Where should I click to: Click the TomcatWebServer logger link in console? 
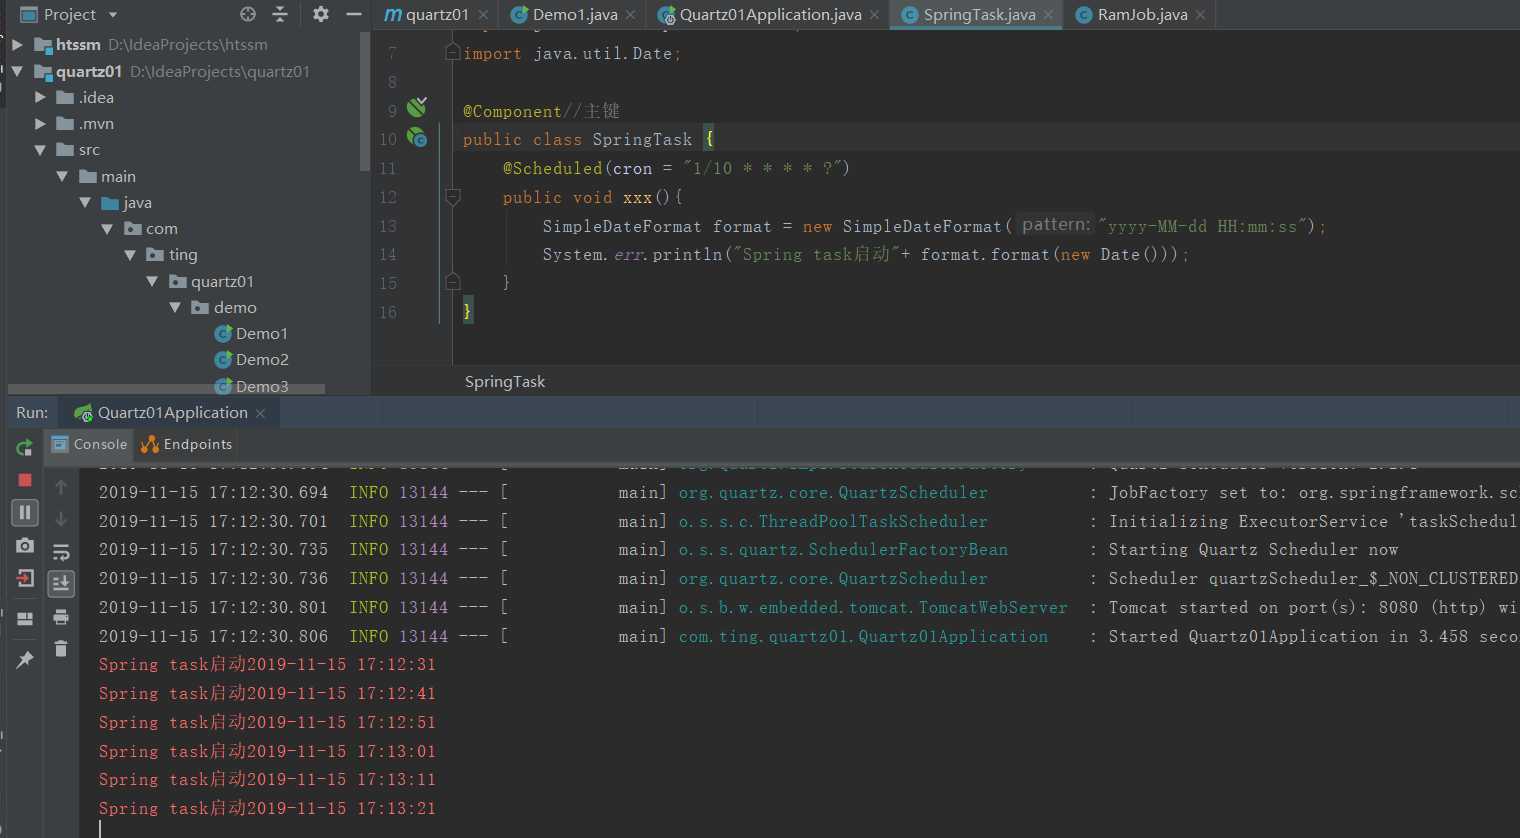pos(873,608)
